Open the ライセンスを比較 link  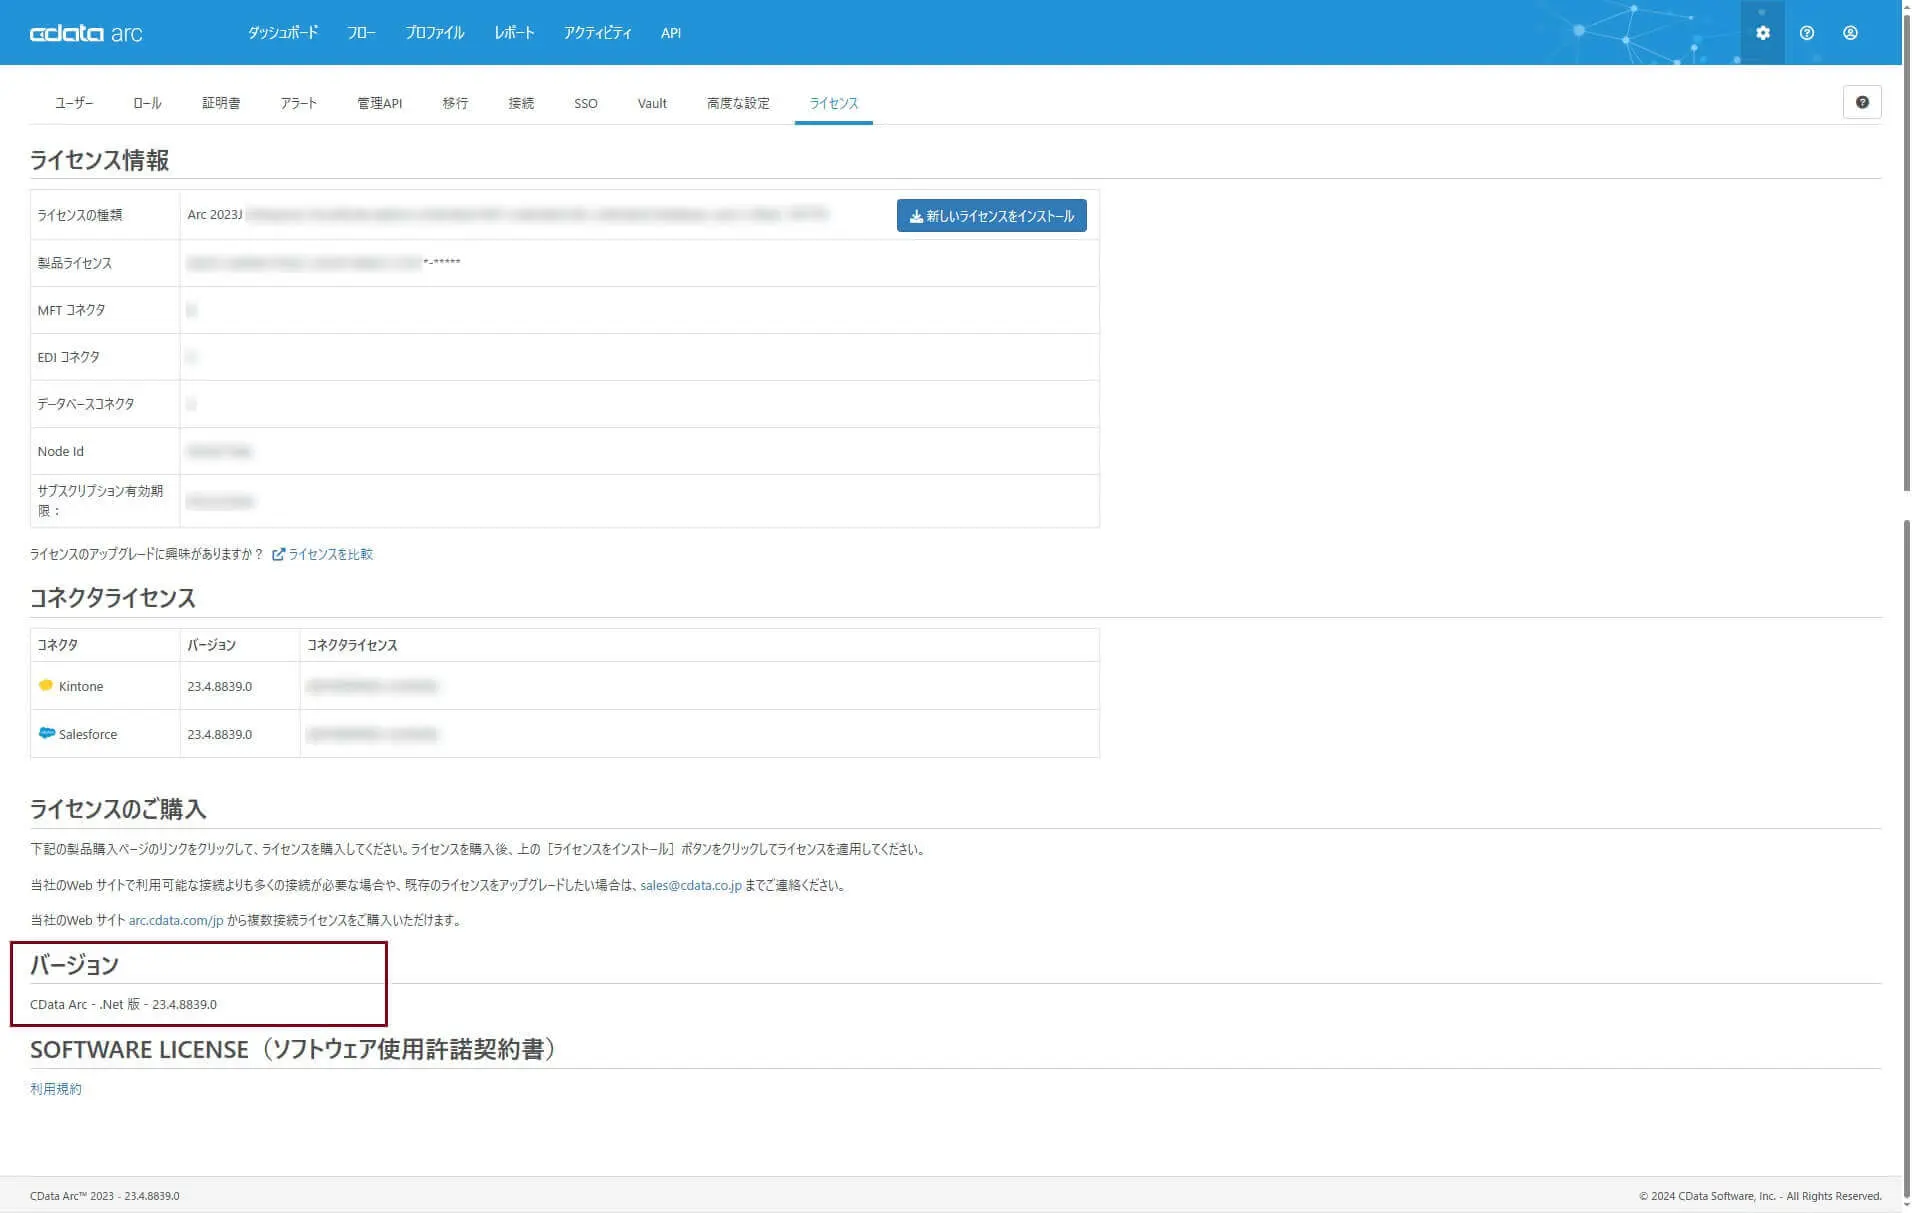(330, 554)
